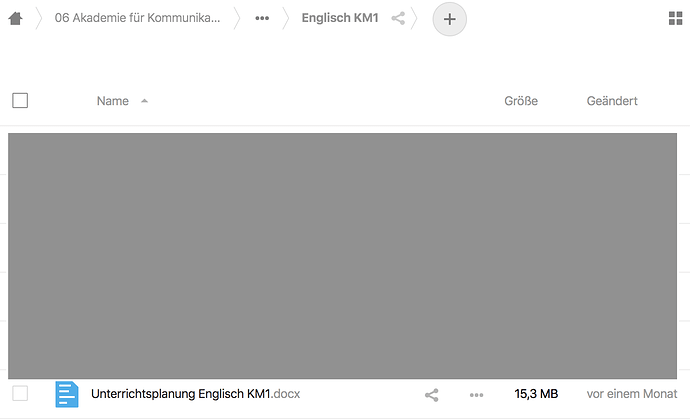Click the 15,3 MB file size value
The width and height of the screenshot is (690, 420).
[x=536, y=394]
